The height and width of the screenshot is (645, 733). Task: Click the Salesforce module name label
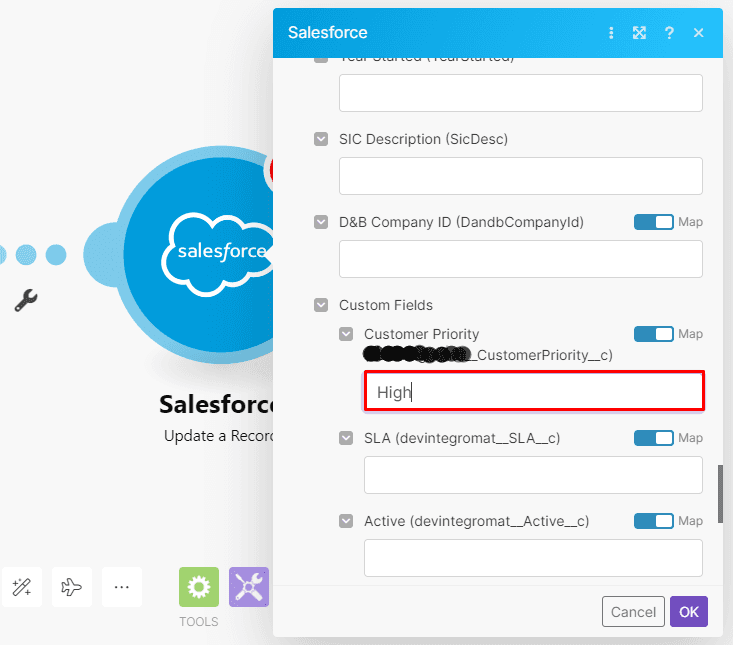pos(217,404)
